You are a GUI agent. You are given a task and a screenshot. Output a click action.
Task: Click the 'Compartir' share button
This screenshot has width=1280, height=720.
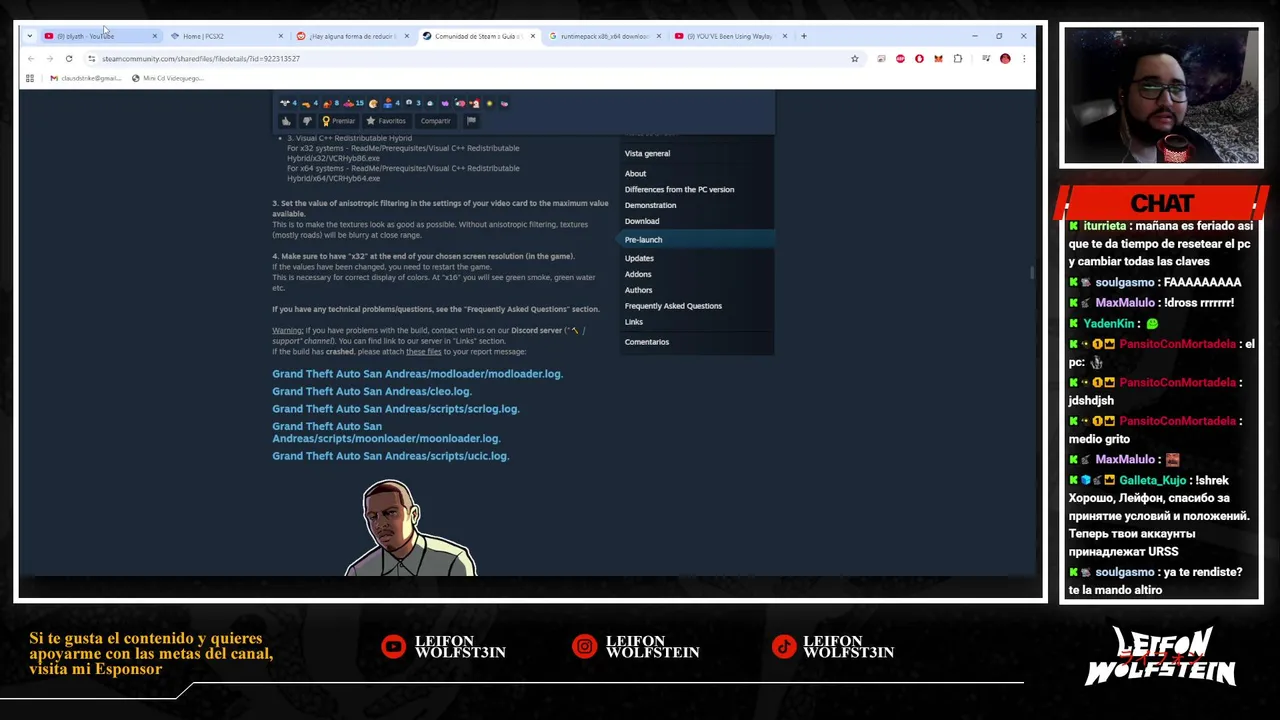(435, 121)
